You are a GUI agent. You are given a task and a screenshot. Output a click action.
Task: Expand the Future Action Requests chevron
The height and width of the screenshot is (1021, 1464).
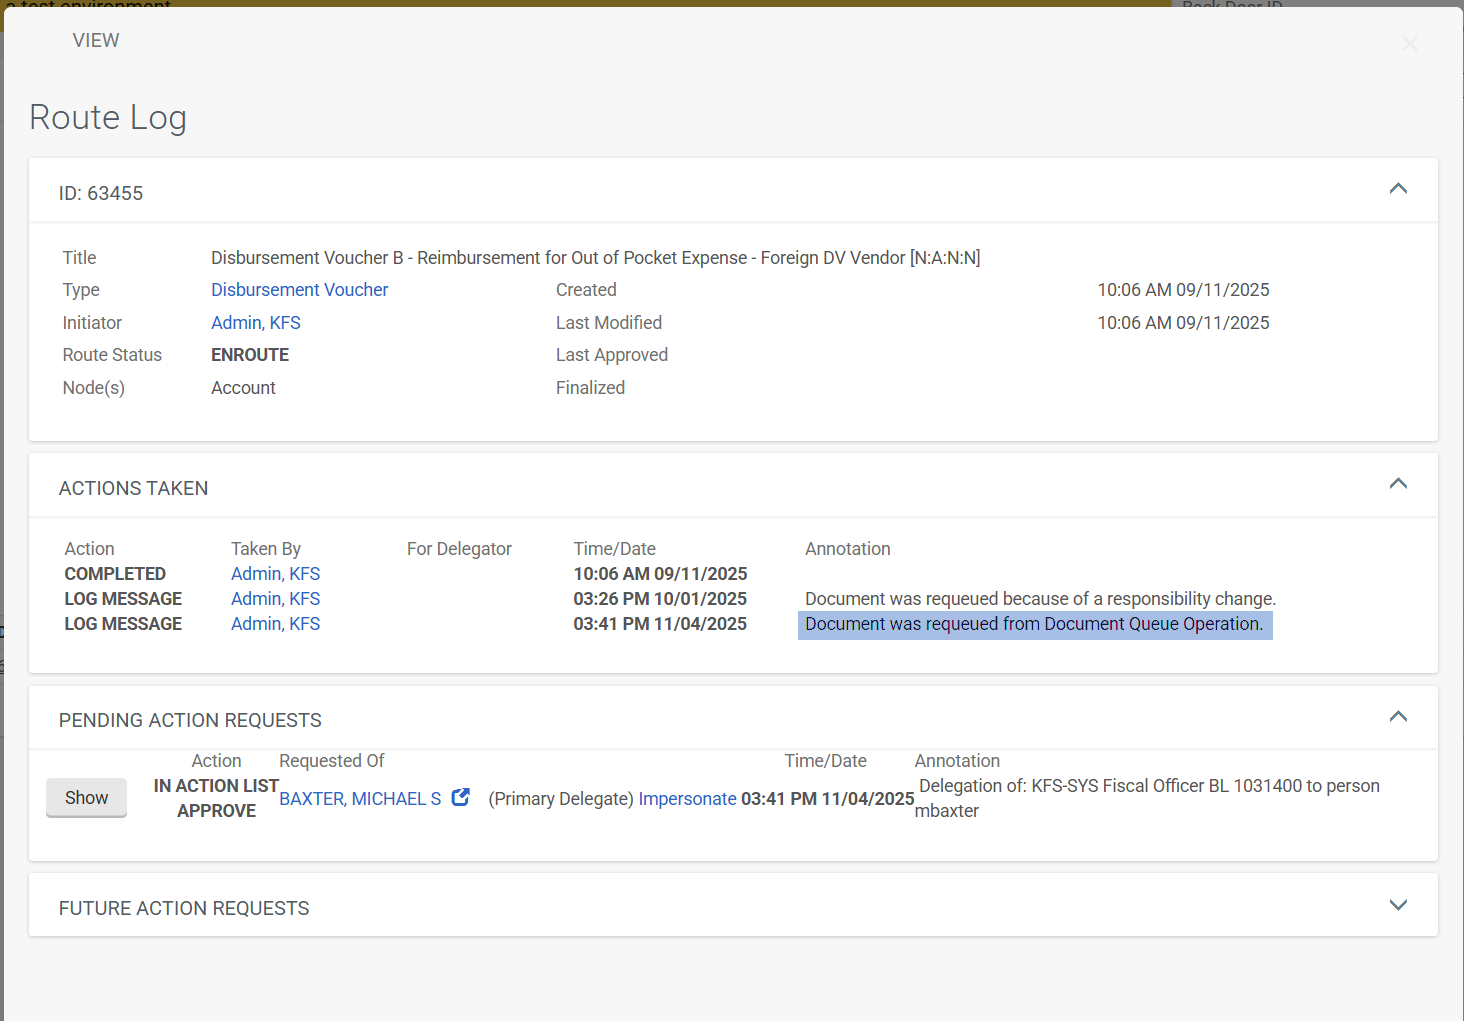pos(1398,905)
